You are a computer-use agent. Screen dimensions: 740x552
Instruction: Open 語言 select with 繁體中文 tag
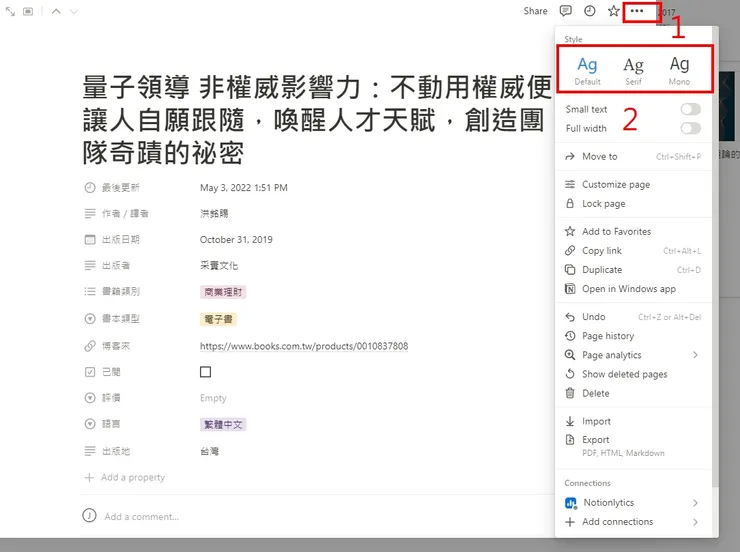pyautogui.click(x=223, y=425)
